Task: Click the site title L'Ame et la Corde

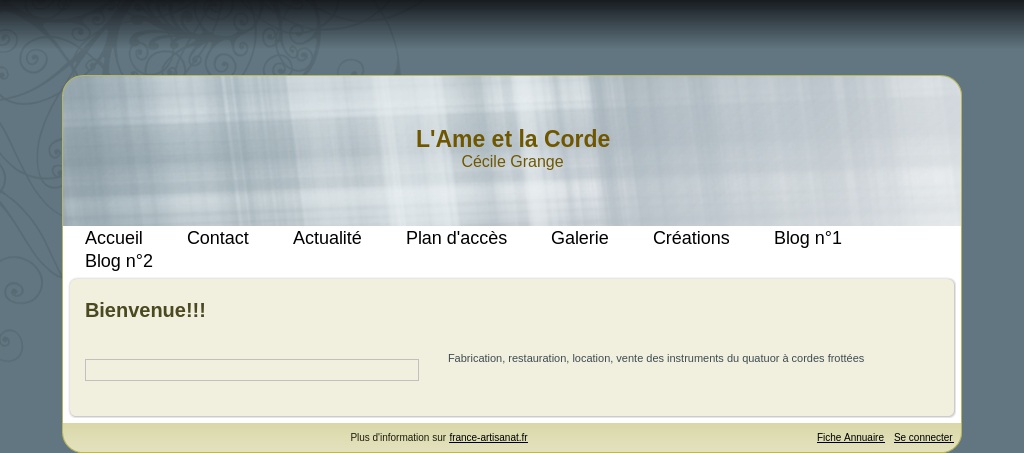Action: click(x=513, y=139)
